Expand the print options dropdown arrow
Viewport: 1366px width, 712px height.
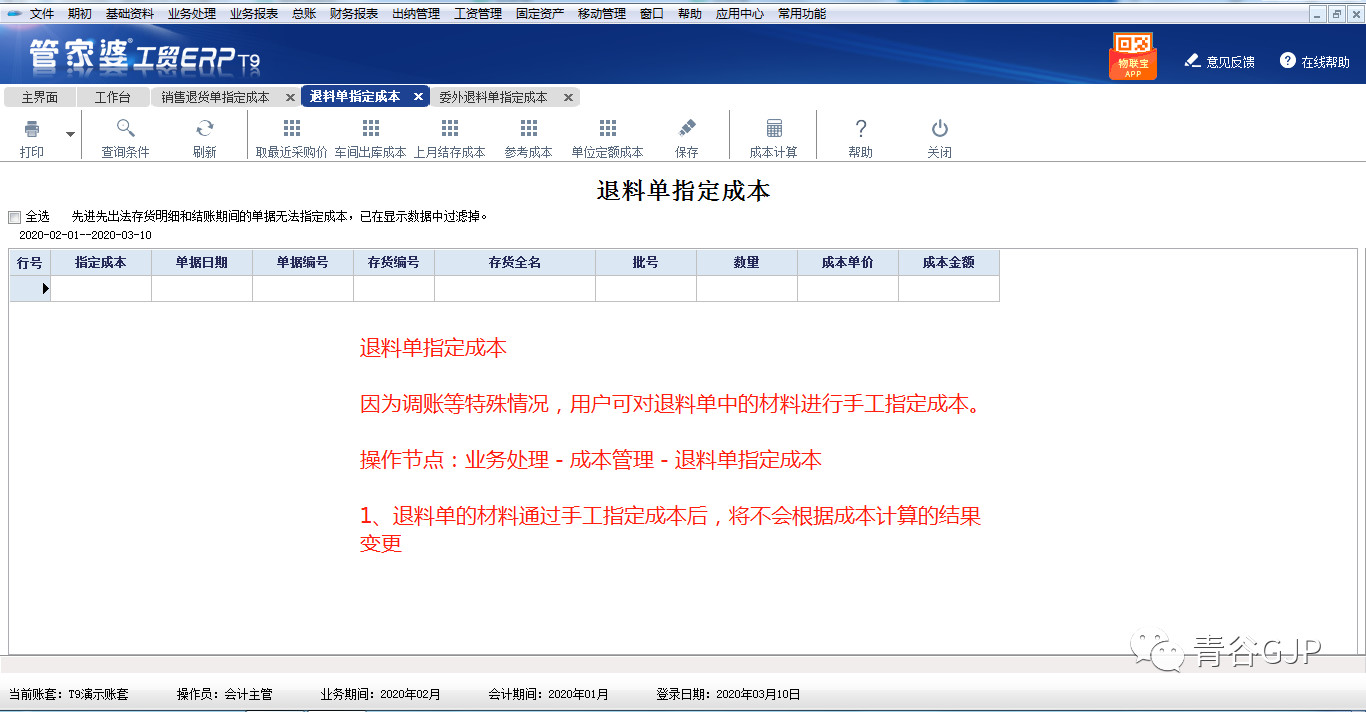[69, 132]
